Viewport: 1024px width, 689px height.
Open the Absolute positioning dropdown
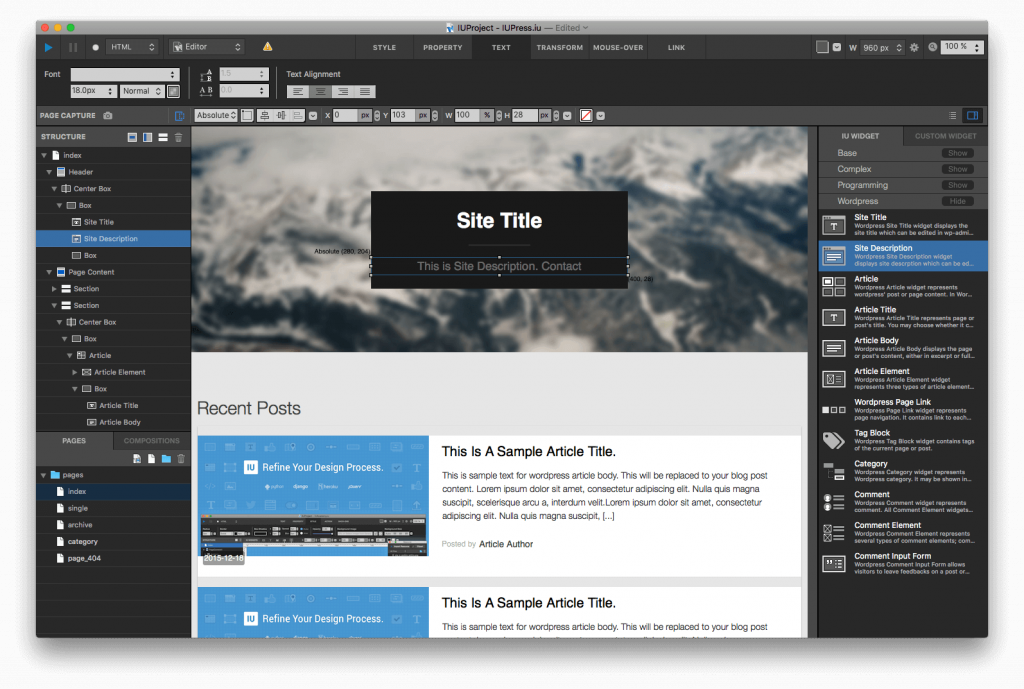(x=216, y=116)
